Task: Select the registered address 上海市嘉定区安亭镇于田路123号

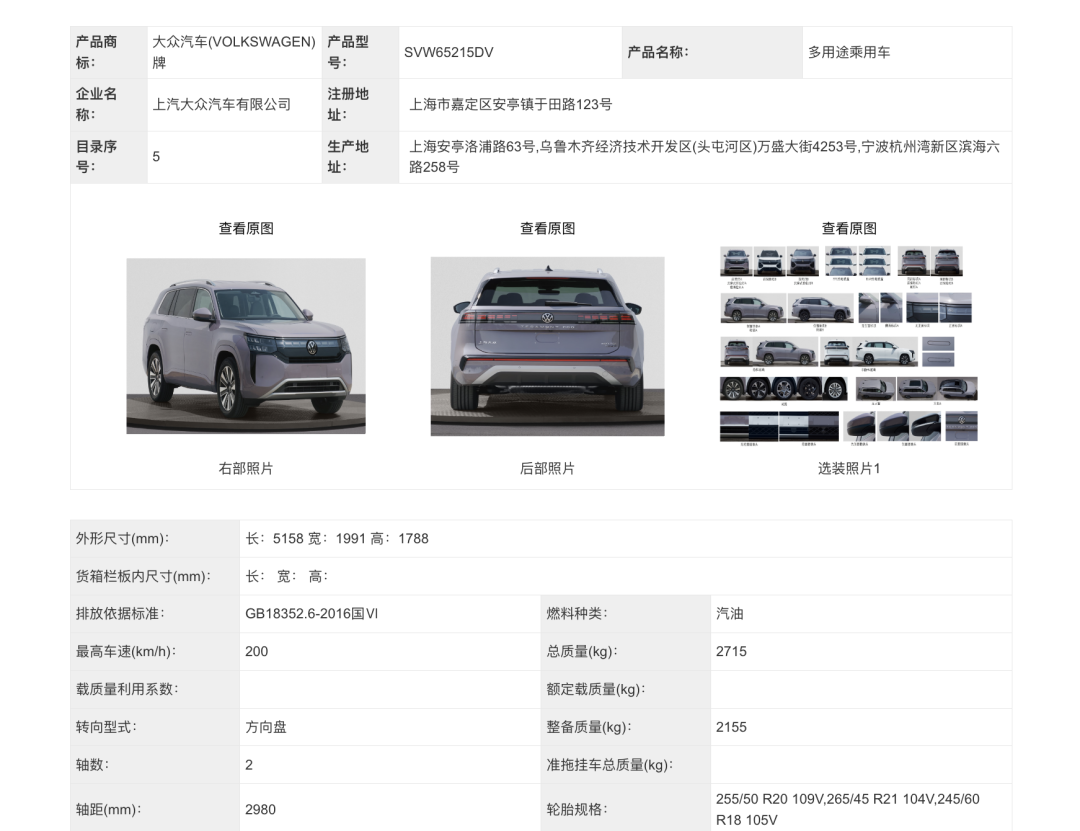Action: click(510, 105)
